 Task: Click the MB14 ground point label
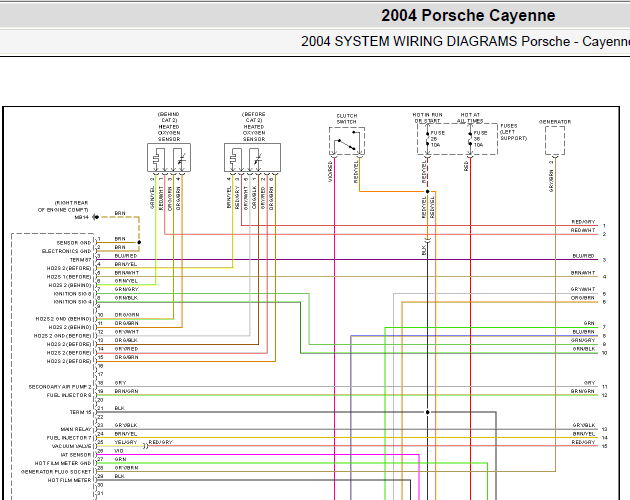coord(81,217)
